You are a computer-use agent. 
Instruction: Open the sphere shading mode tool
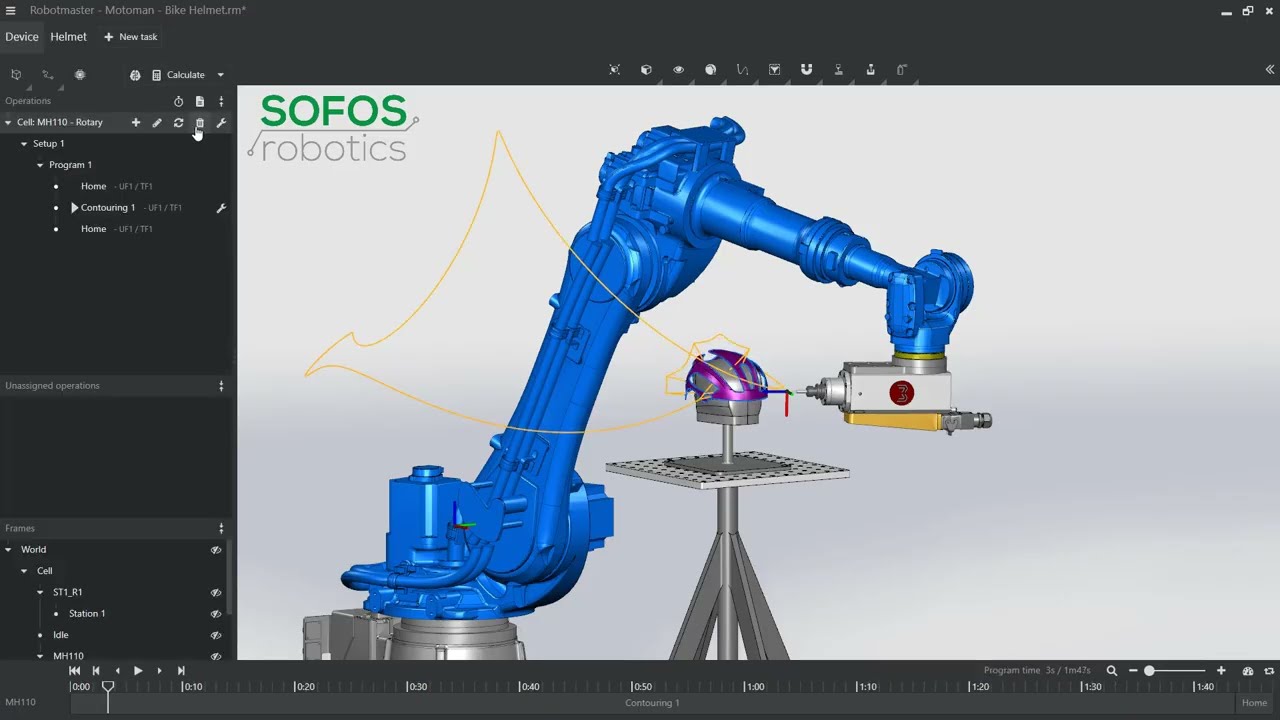pyautogui.click(x=710, y=70)
